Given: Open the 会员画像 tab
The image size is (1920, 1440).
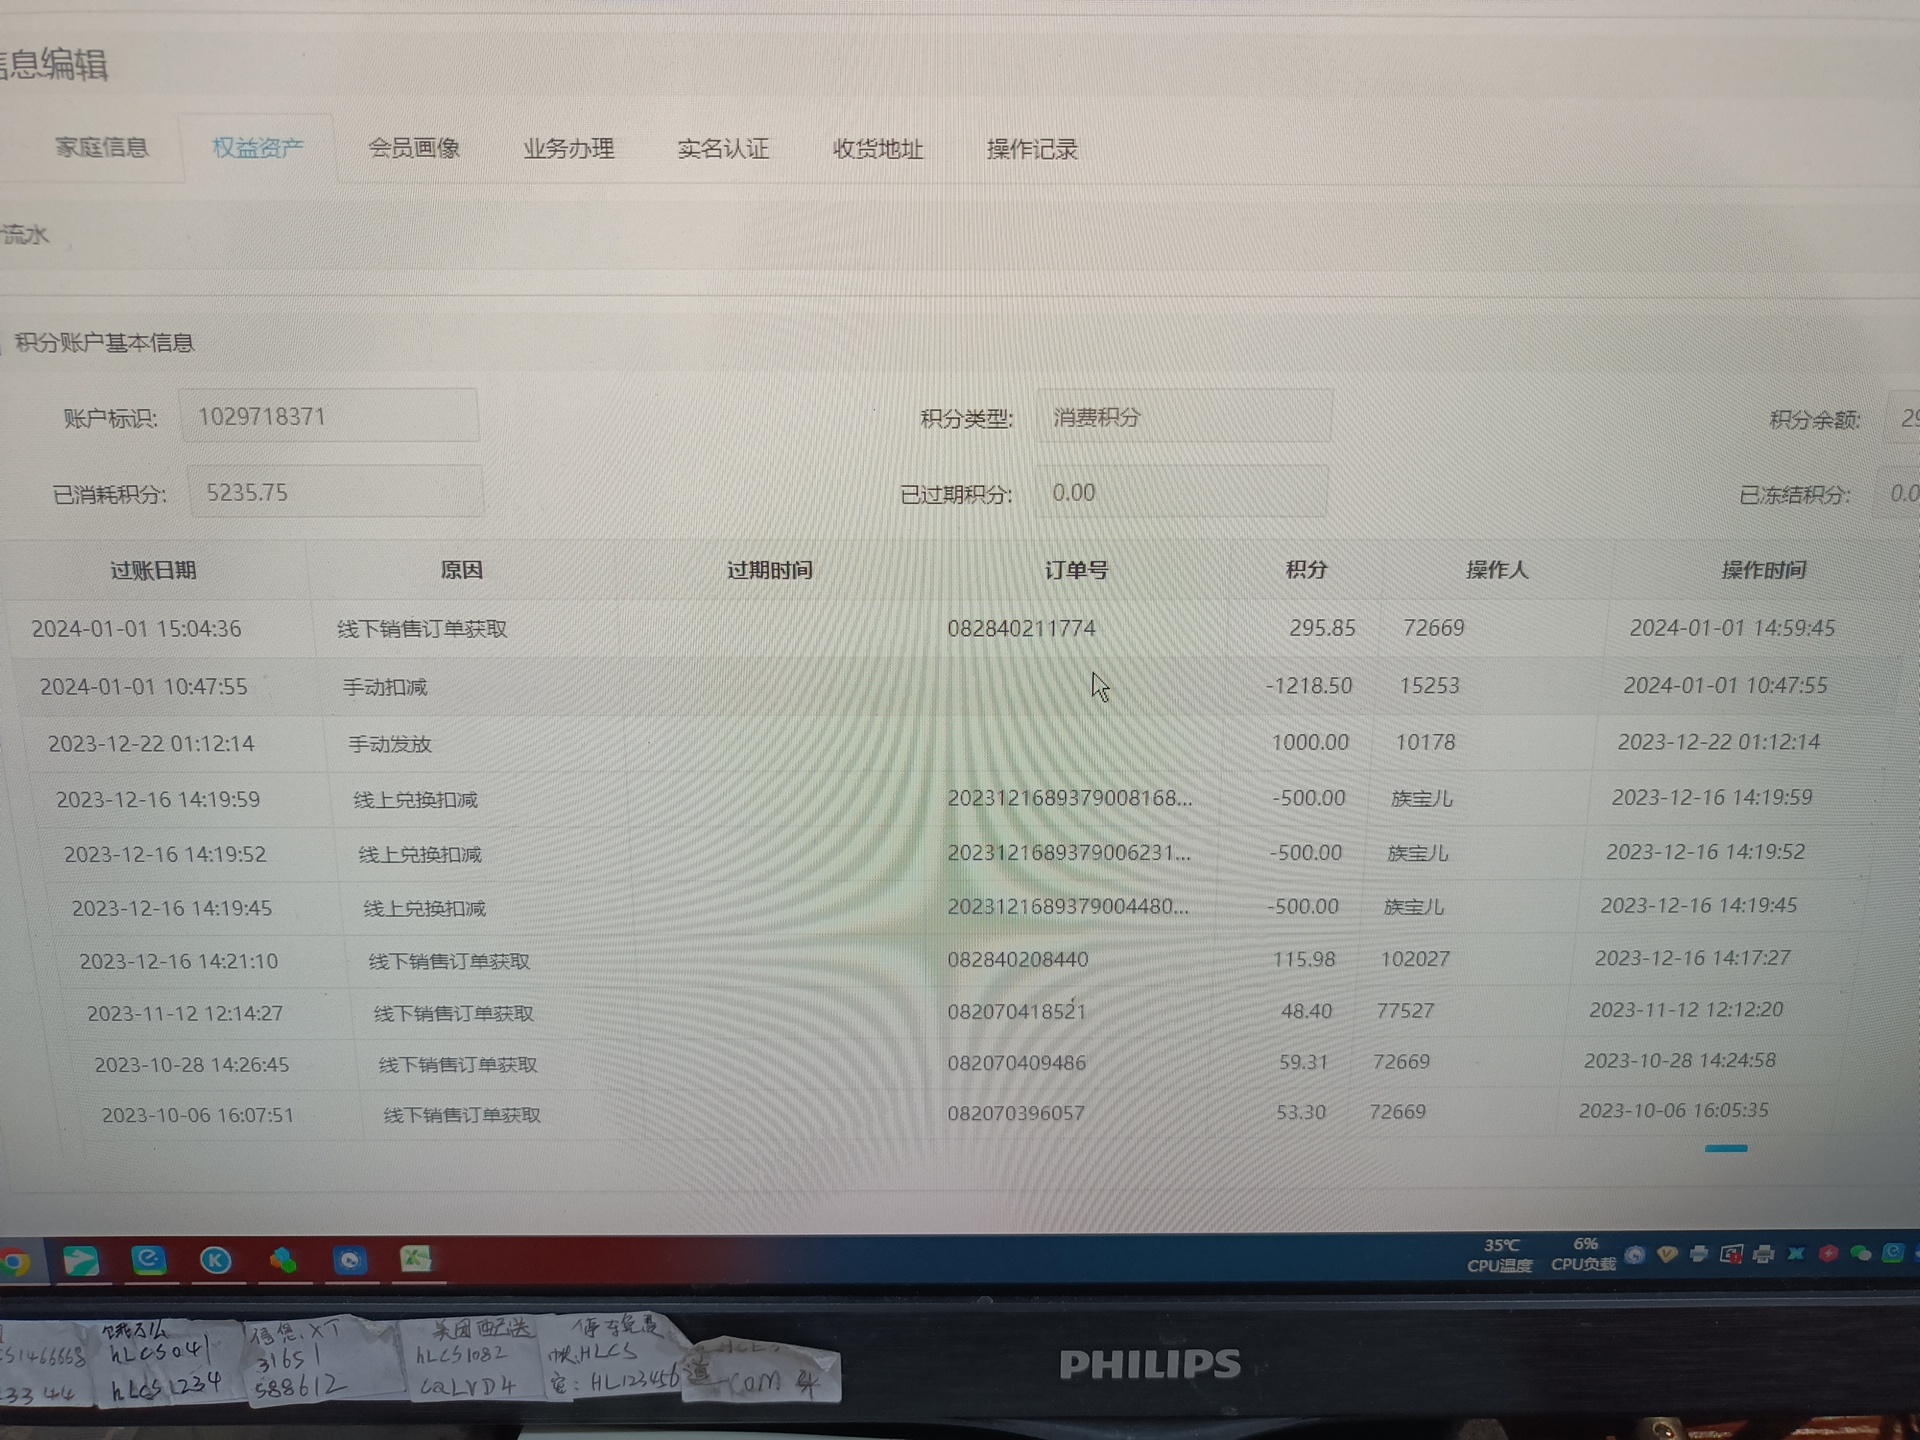Looking at the screenshot, I should [x=414, y=149].
